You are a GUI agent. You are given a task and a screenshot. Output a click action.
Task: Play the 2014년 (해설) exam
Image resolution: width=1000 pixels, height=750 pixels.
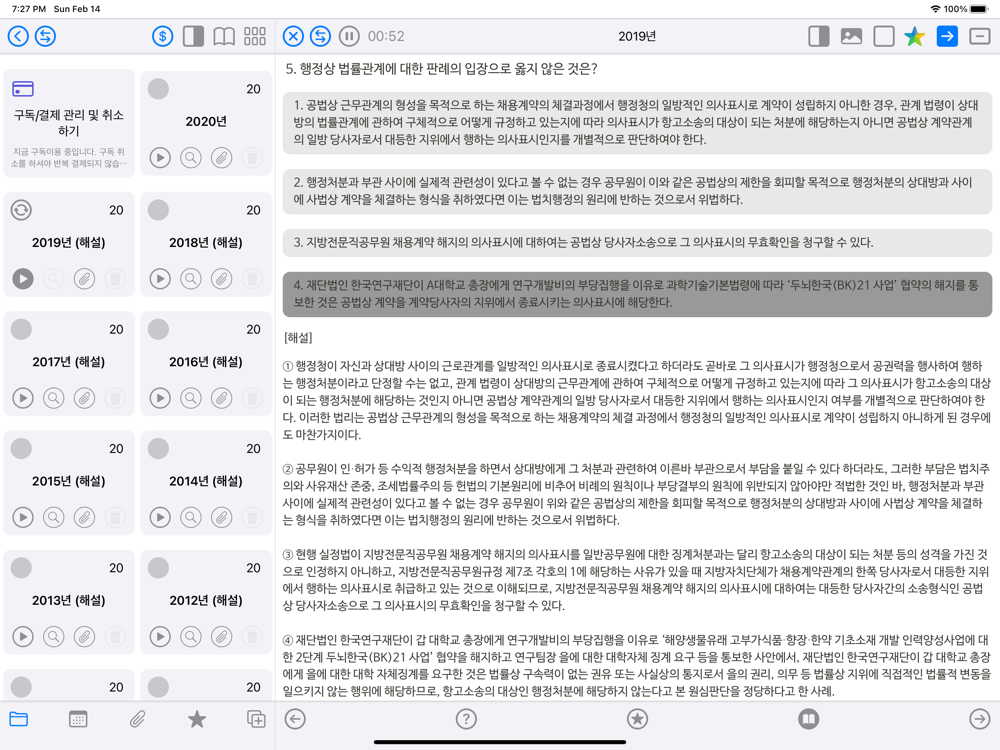click(x=160, y=517)
